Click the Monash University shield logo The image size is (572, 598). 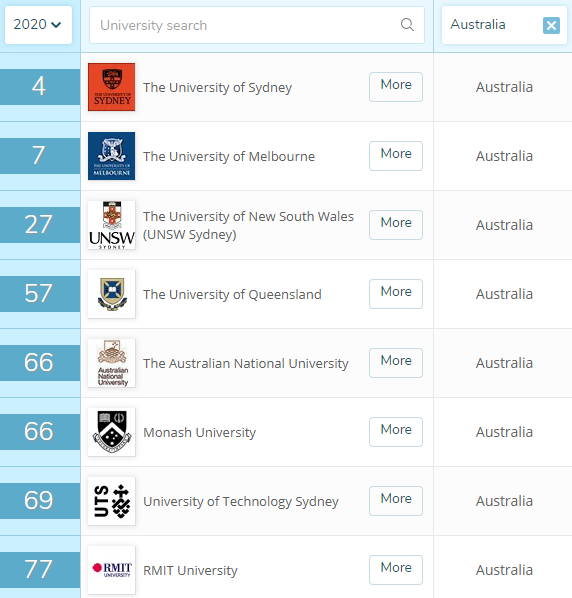click(112, 432)
